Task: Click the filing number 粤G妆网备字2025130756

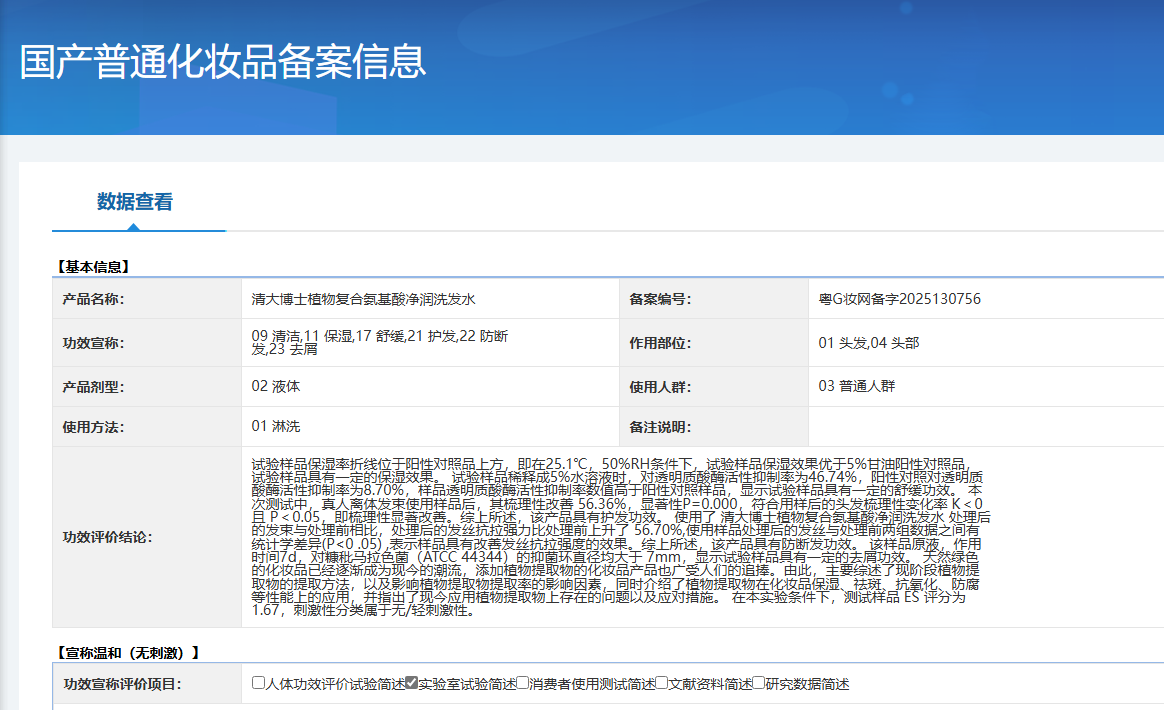Action: click(x=899, y=299)
